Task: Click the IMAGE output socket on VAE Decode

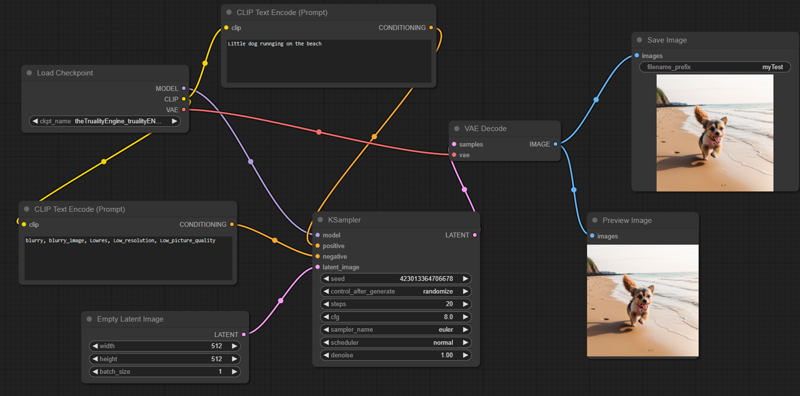Action: pyautogui.click(x=556, y=144)
